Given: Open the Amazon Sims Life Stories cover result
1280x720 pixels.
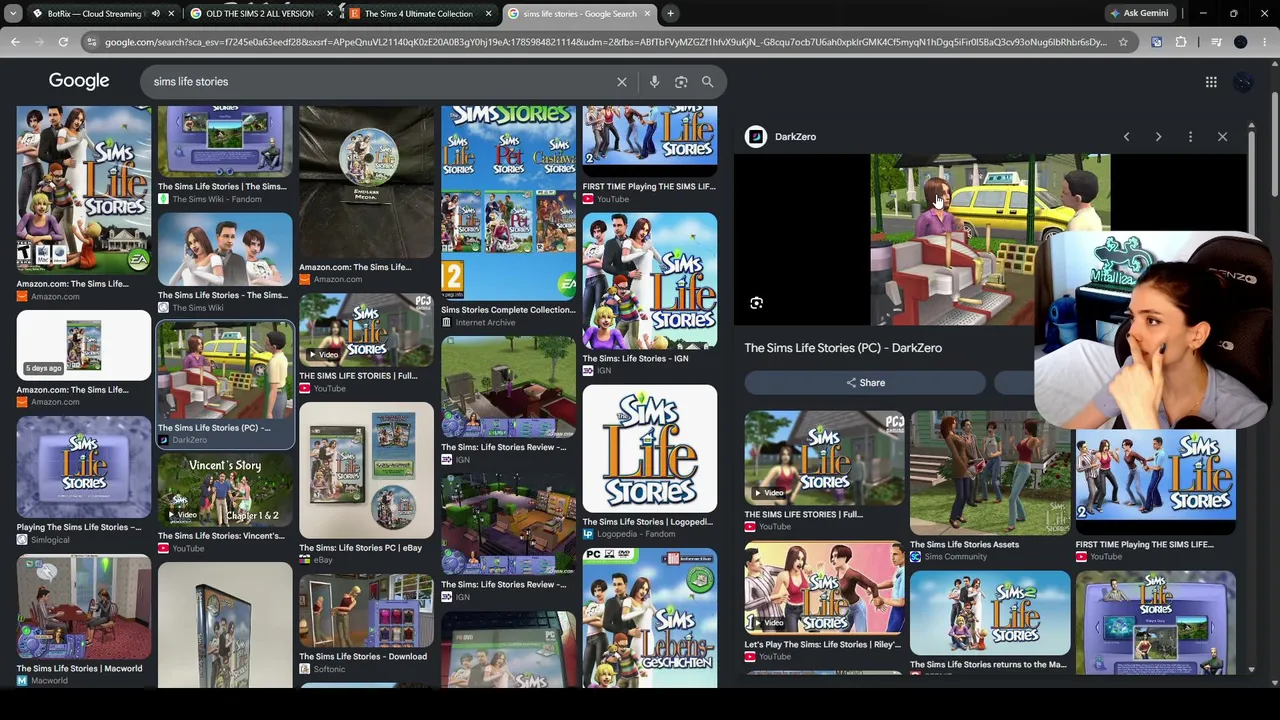Looking at the screenshot, I should coord(84,190).
